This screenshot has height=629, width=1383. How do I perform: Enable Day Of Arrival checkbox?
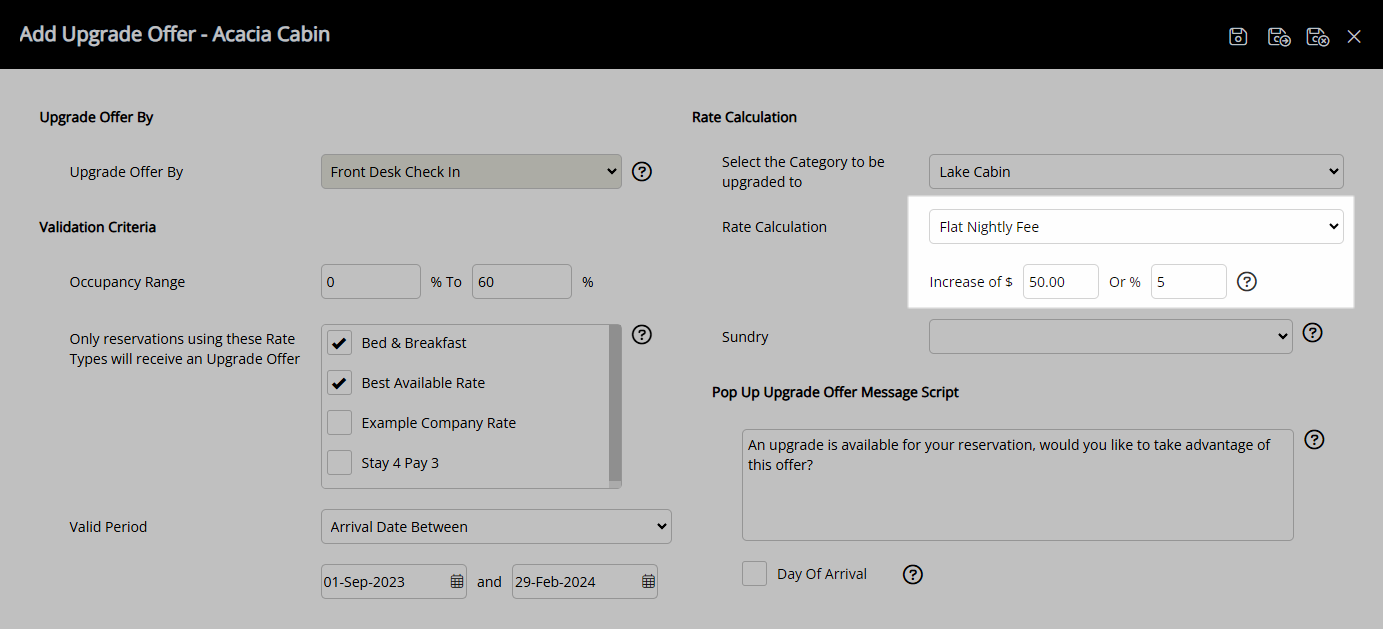[x=755, y=573]
